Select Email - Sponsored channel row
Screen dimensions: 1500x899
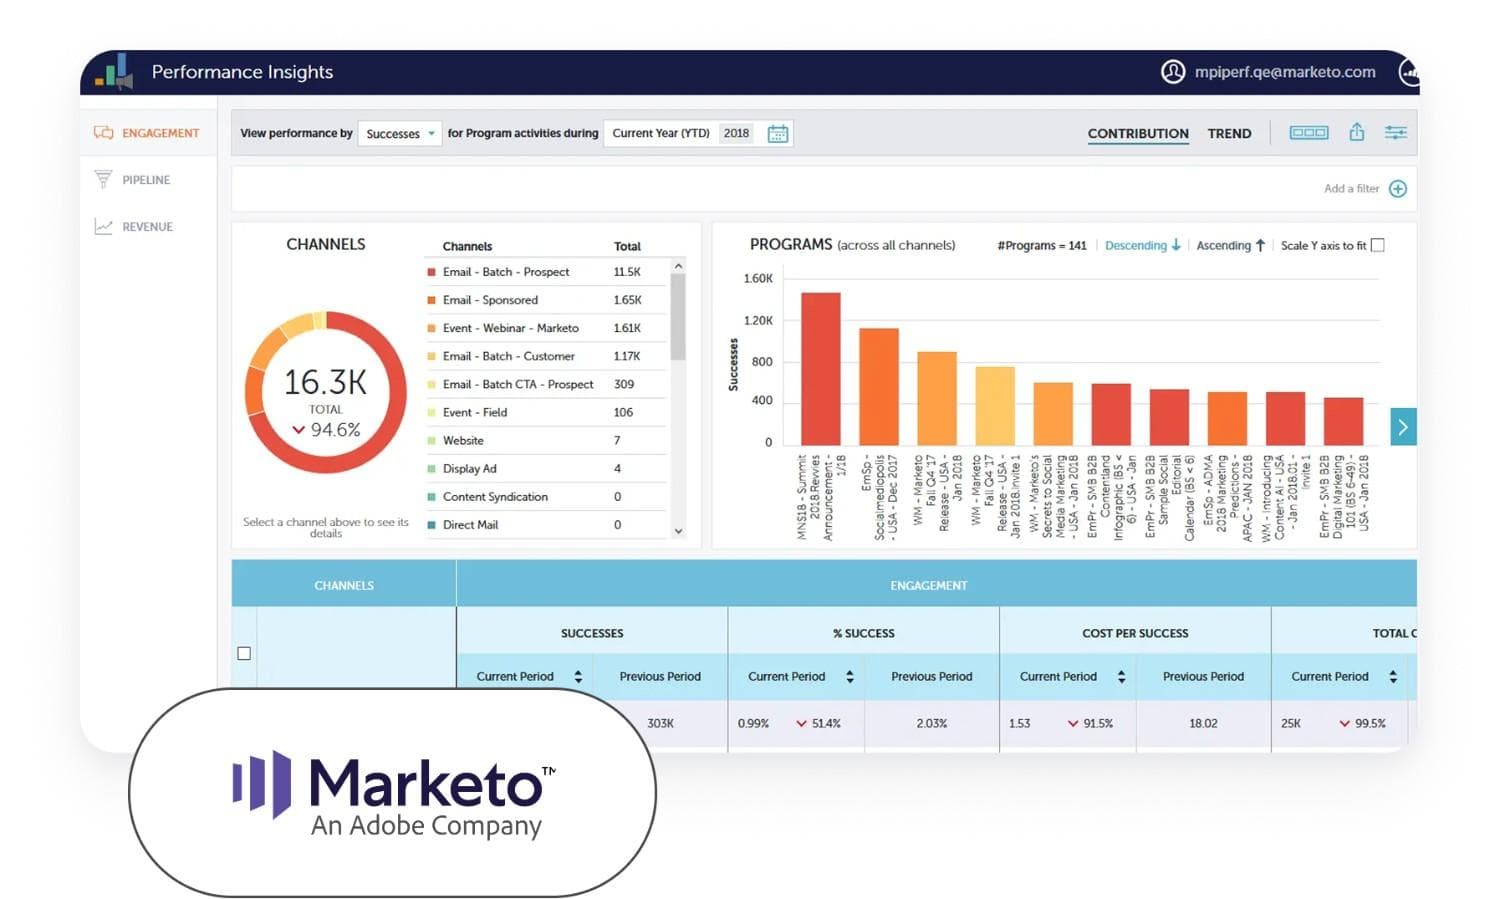[x=546, y=300]
